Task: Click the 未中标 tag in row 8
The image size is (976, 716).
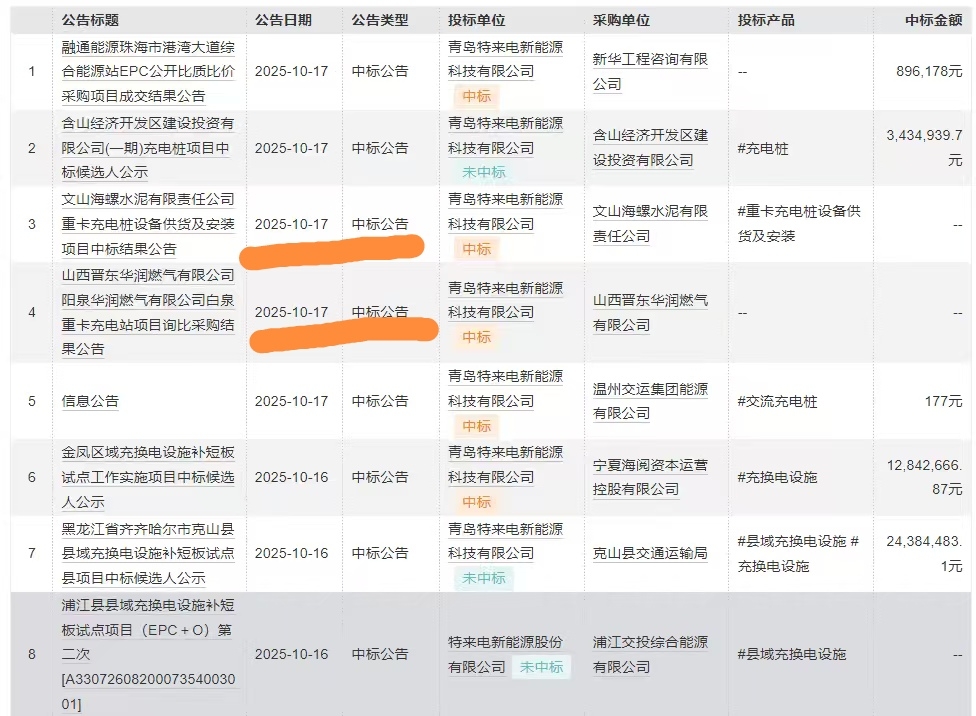Action: pyautogui.click(x=542, y=667)
